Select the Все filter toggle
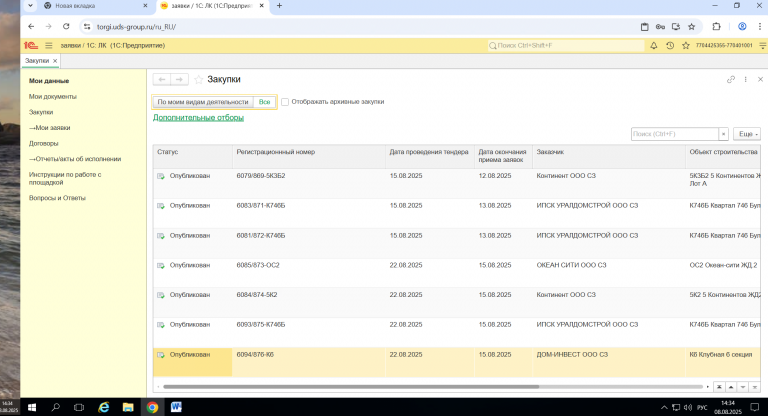This screenshot has height=416, width=768. [264, 102]
